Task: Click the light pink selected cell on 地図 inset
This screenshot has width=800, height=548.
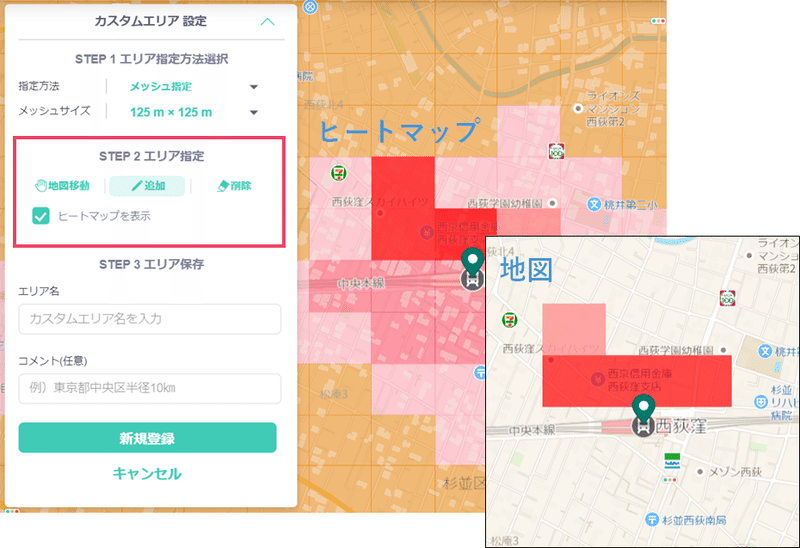Action: pos(574,329)
